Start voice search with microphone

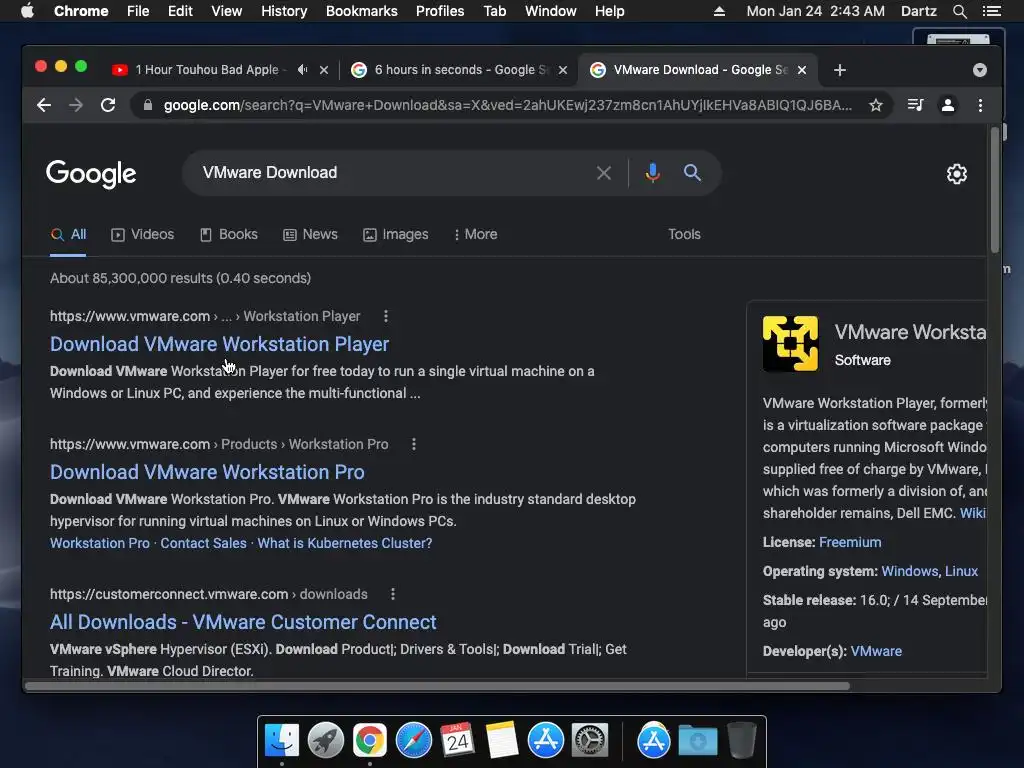pos(652,173)
